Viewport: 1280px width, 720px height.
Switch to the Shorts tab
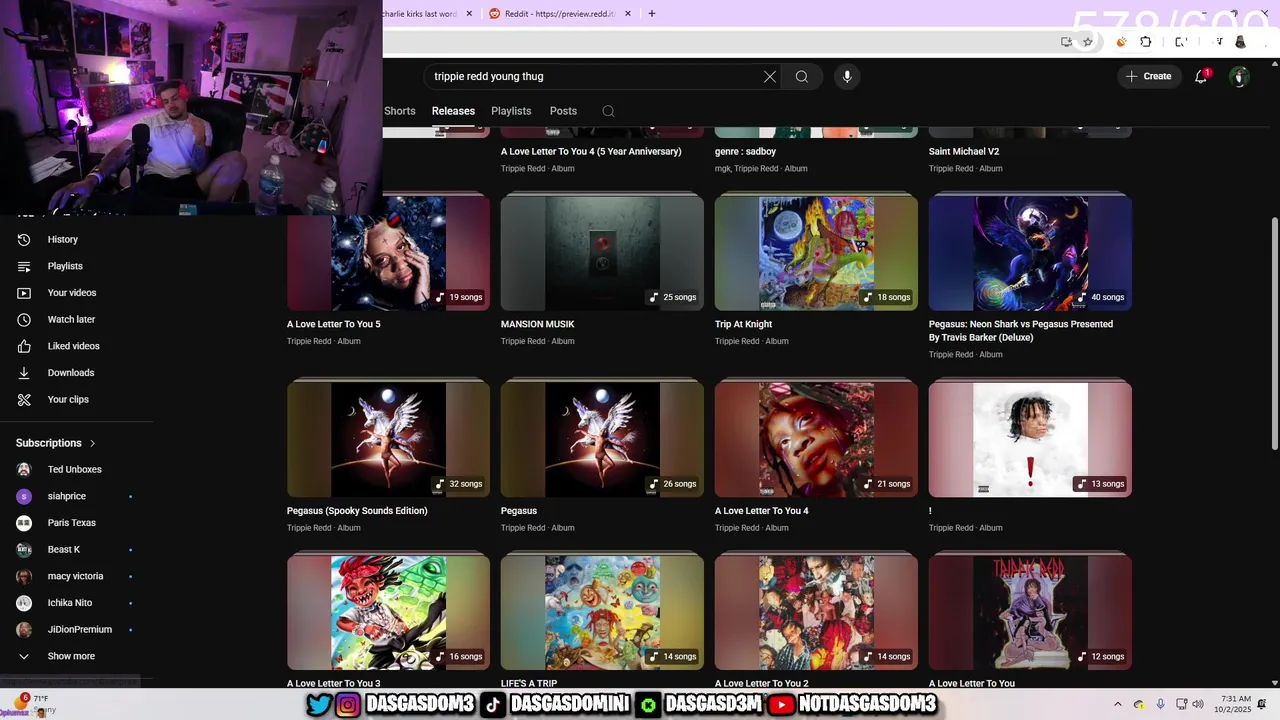pos(400,111)
